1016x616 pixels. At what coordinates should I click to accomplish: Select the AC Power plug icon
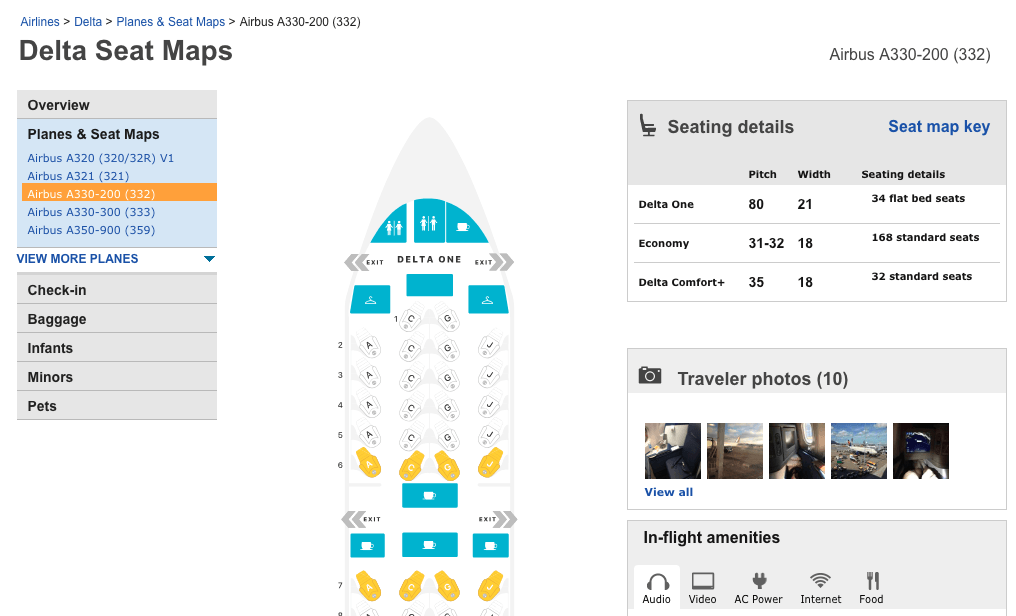[x=759, y=587]
